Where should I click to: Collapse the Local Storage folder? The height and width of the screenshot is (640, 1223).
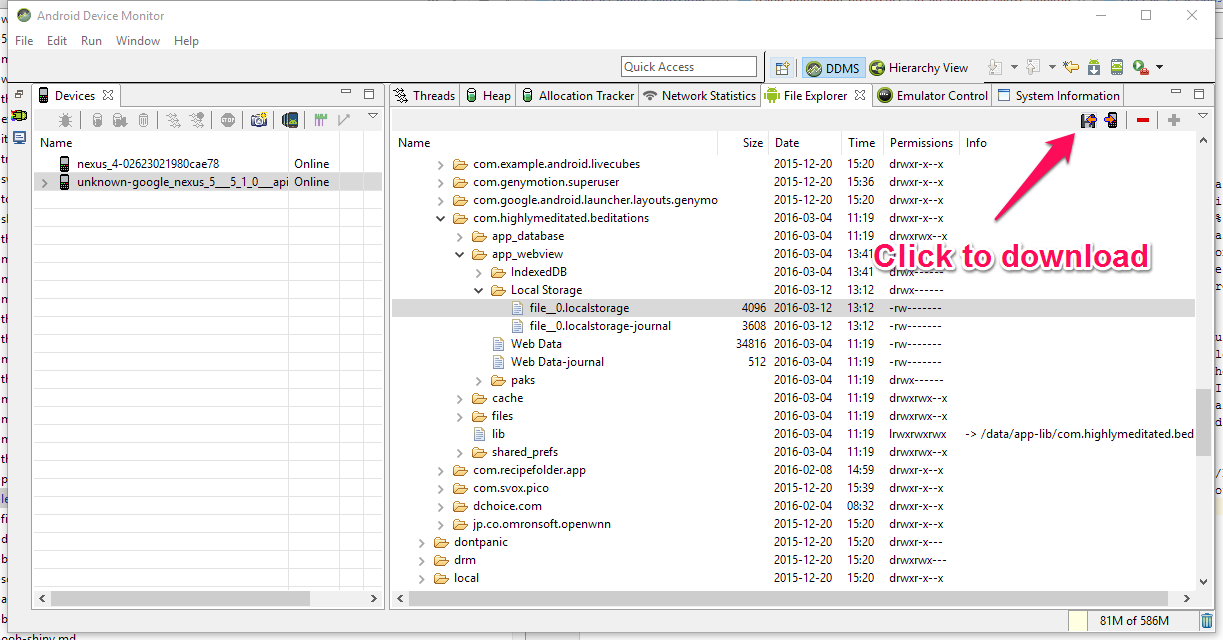pos(479,290)
